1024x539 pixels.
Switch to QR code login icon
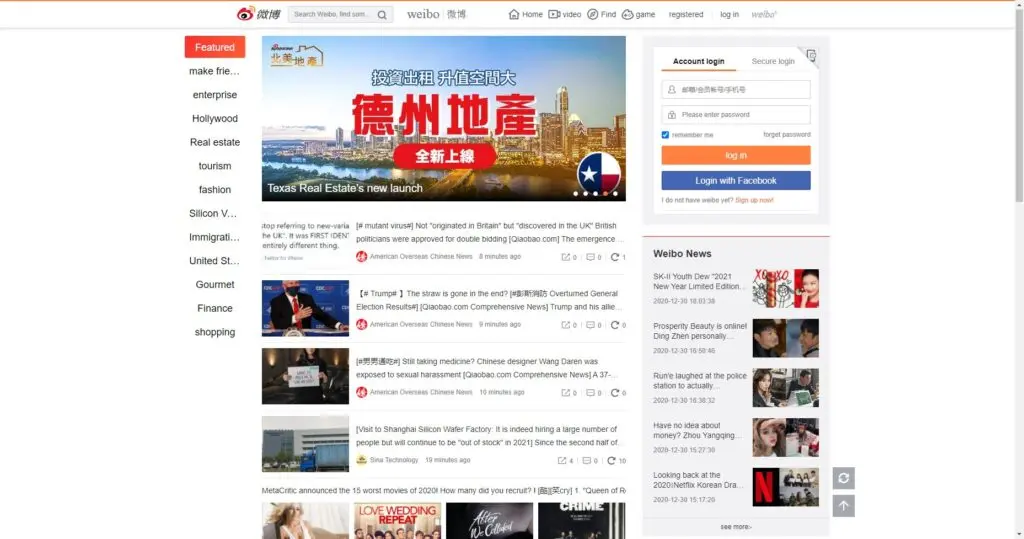(x=810, y=56)
